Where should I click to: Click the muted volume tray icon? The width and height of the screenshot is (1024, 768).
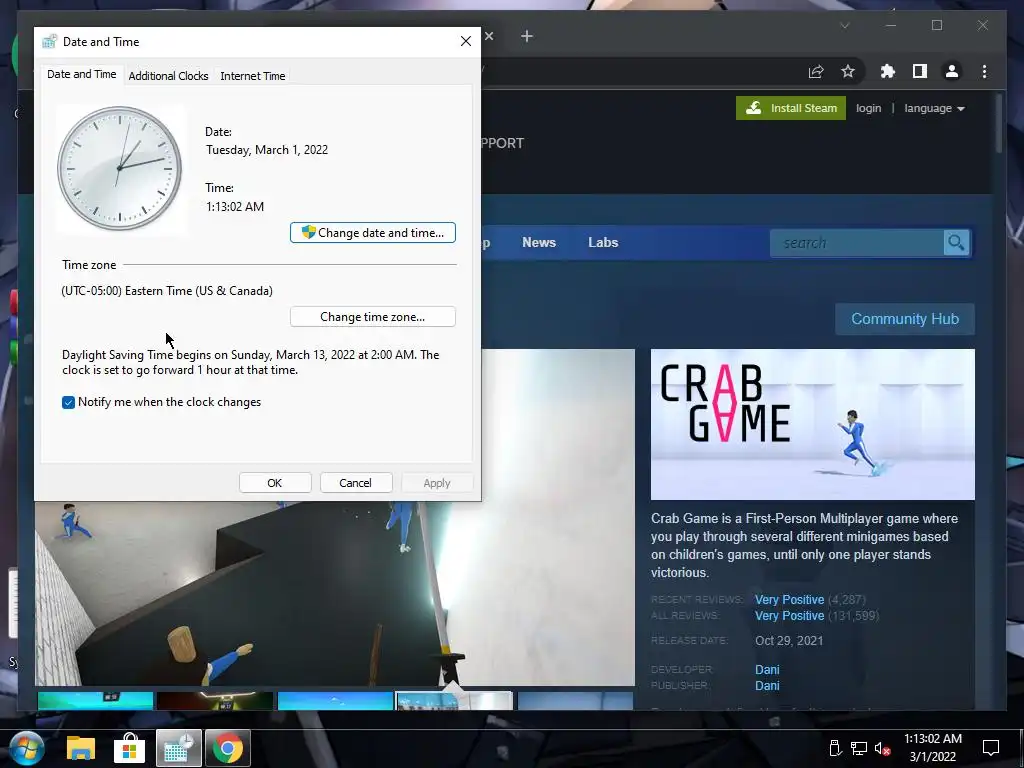[883, 748]
